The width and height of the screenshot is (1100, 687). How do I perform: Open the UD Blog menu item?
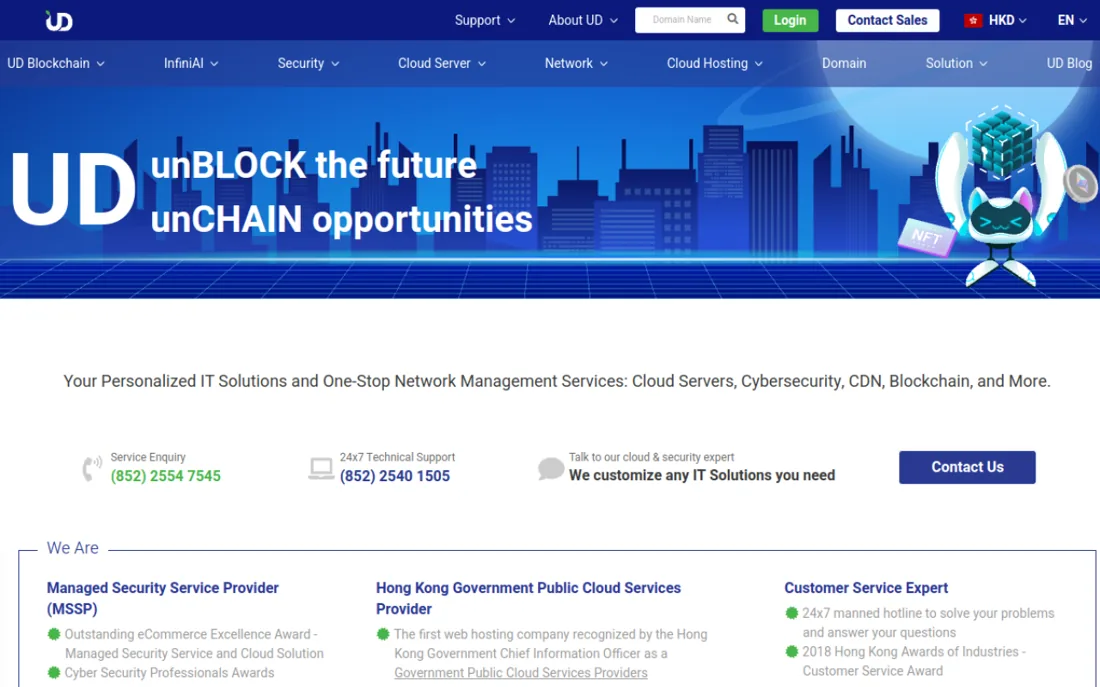[x=1069, y=63]
